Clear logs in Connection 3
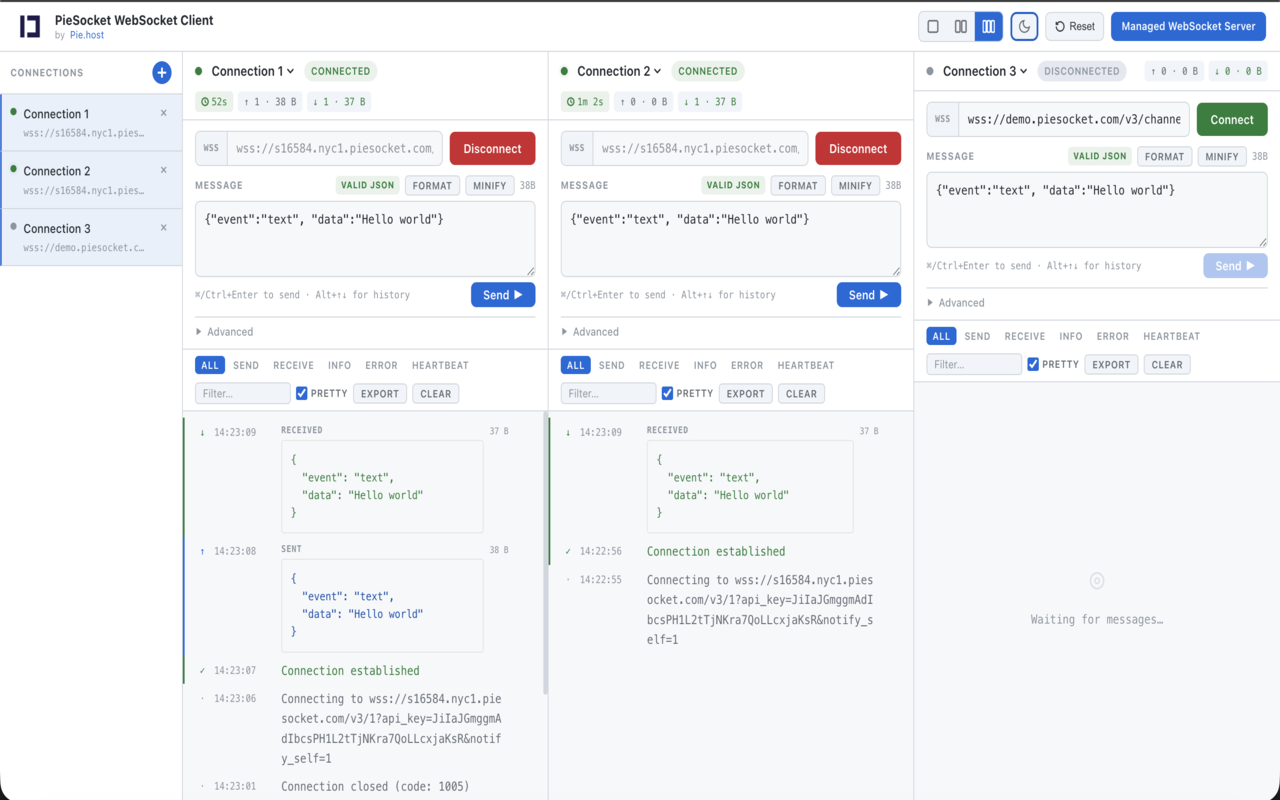Image resolution: width=1280 pixels, height=800 pixels. click(1167, 365)
